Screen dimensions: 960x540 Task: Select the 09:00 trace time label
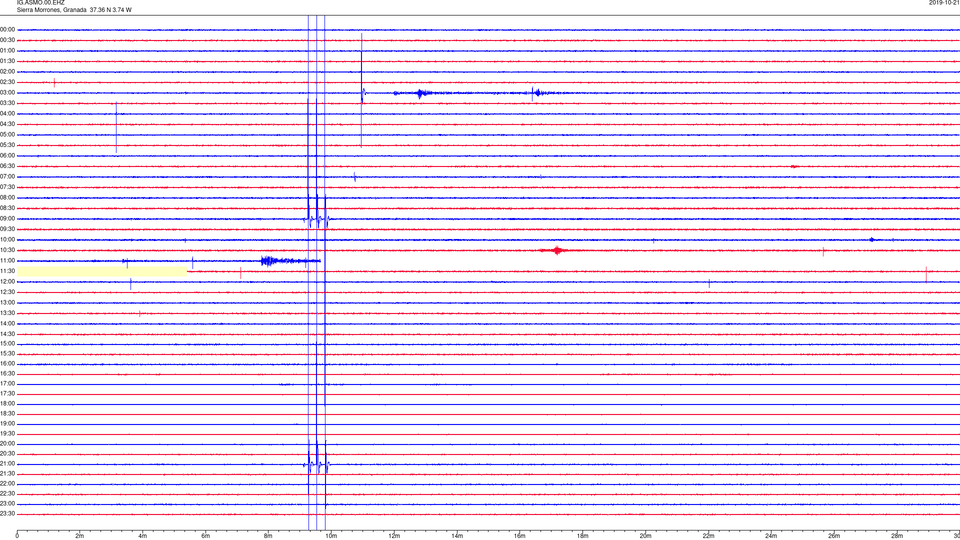tap(7, 219)
